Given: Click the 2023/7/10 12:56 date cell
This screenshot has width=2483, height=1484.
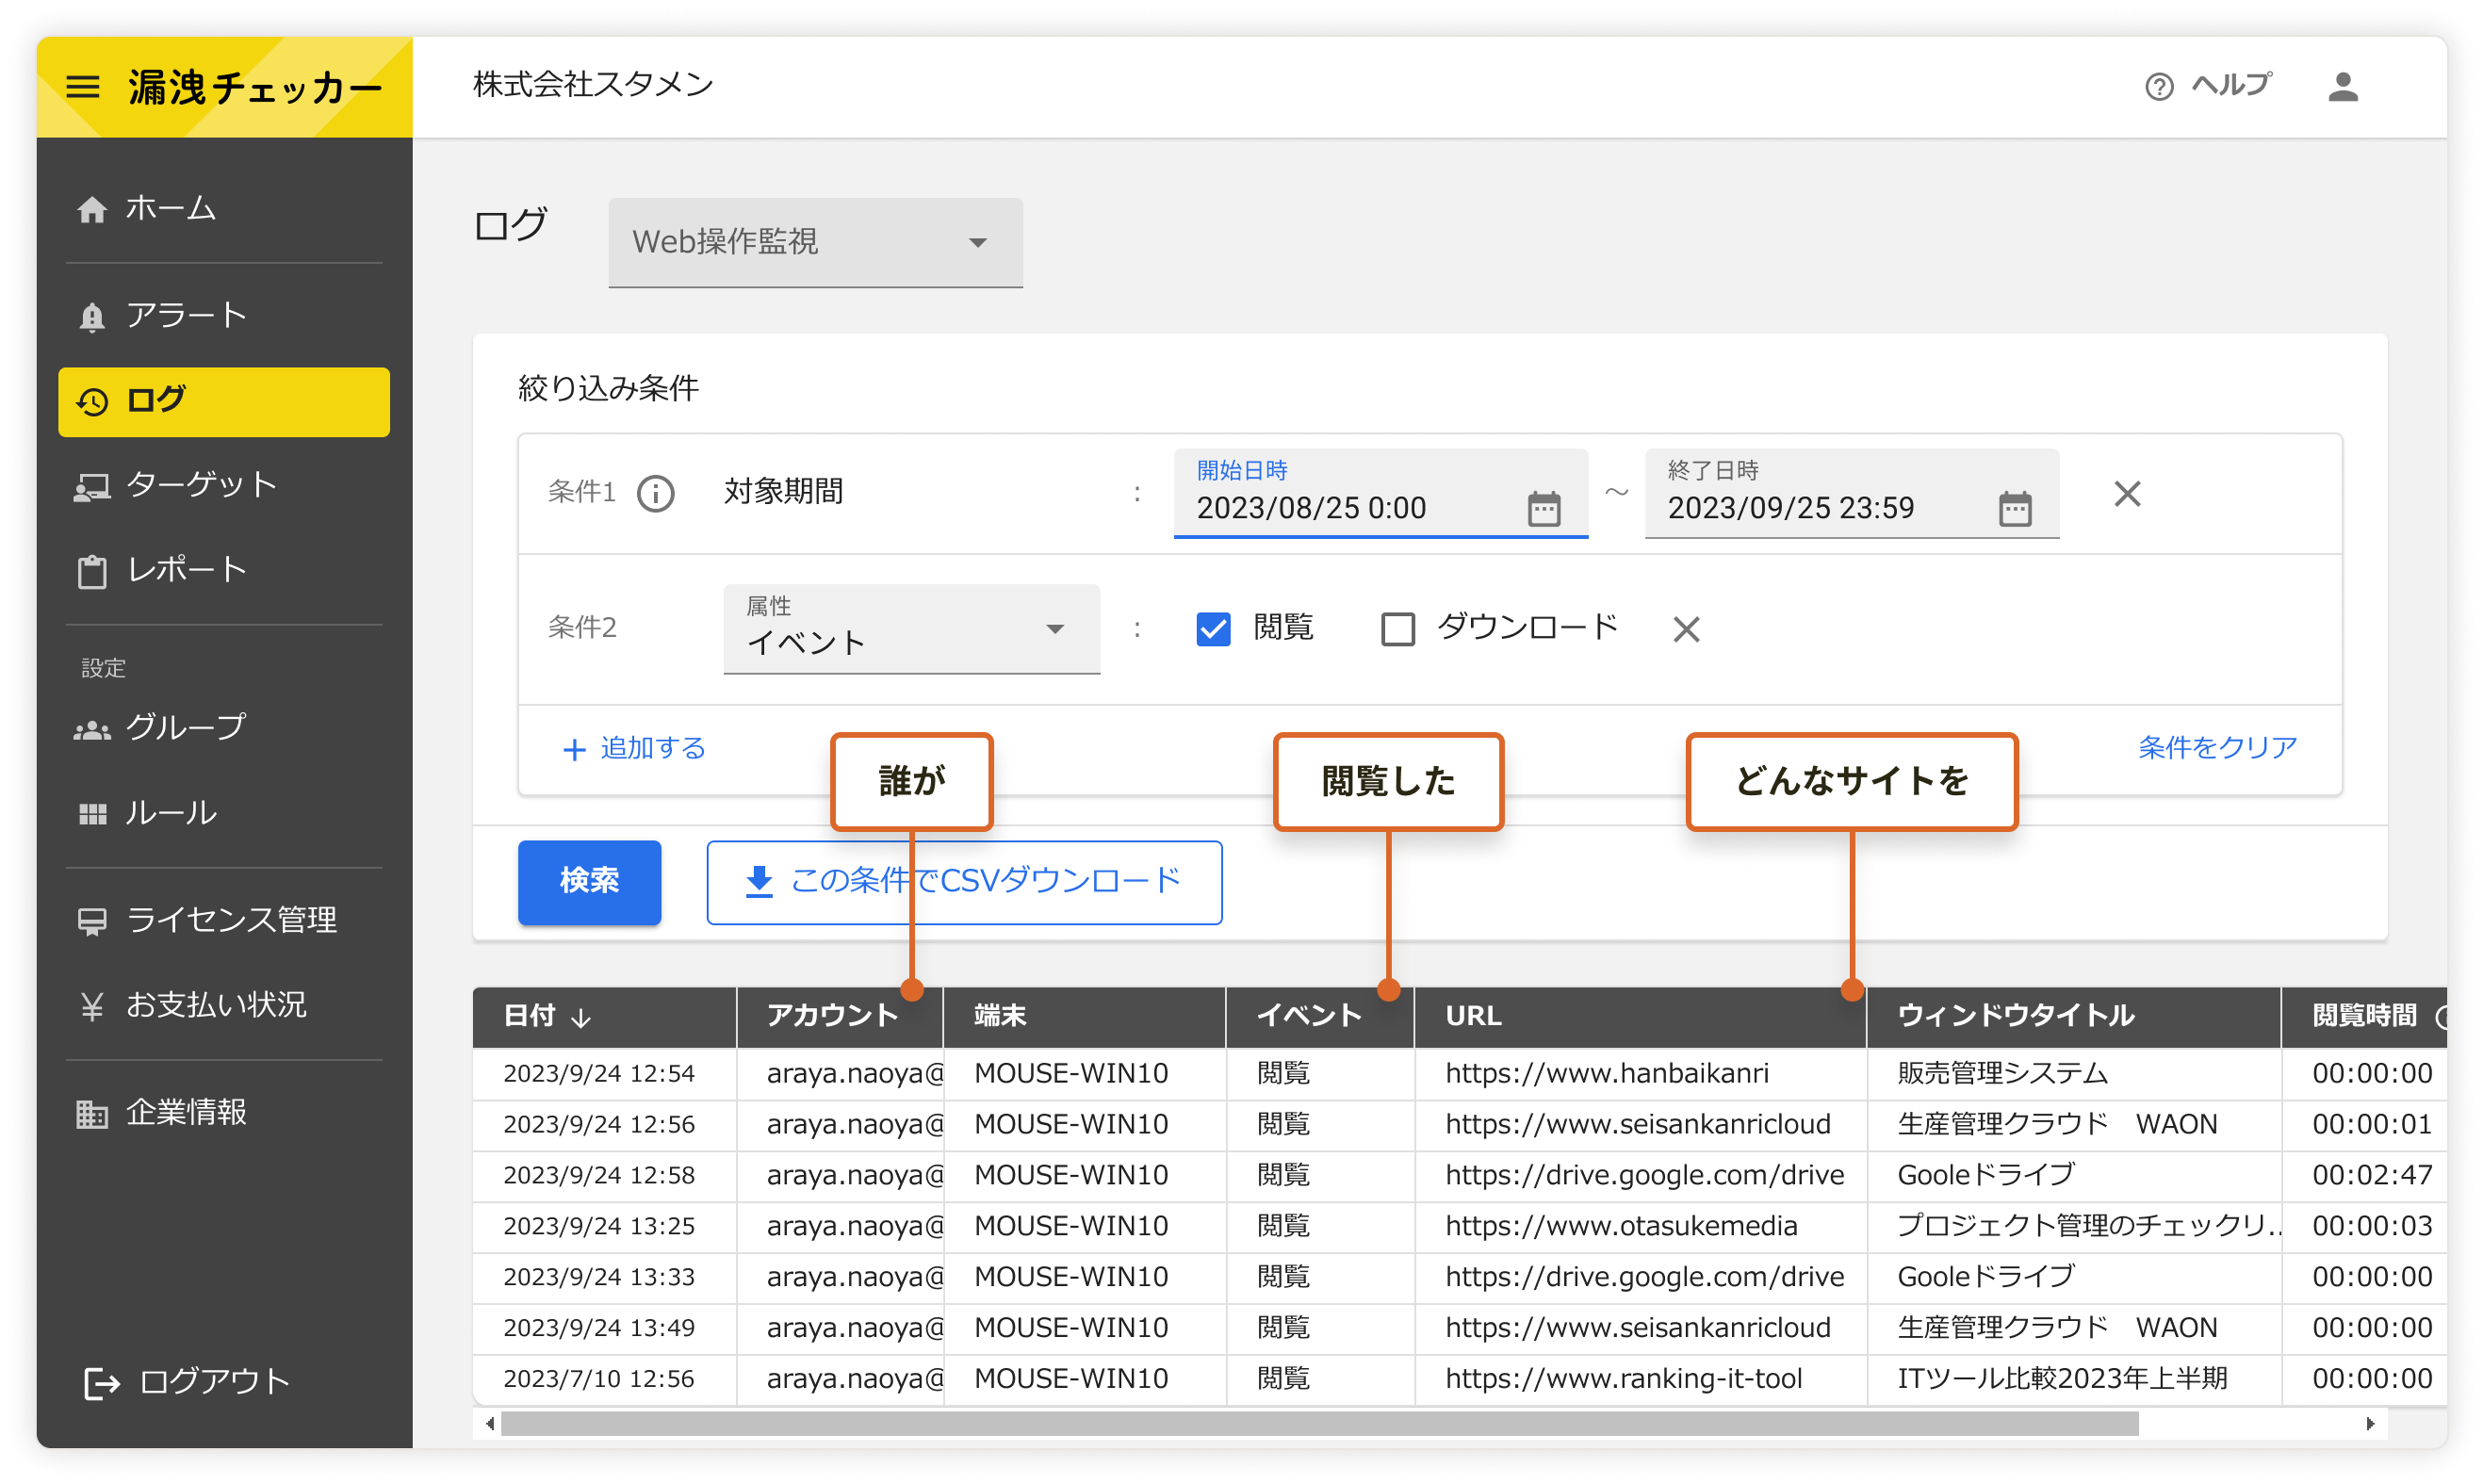Looking at the screenshot, I should tap(604, 1380).
